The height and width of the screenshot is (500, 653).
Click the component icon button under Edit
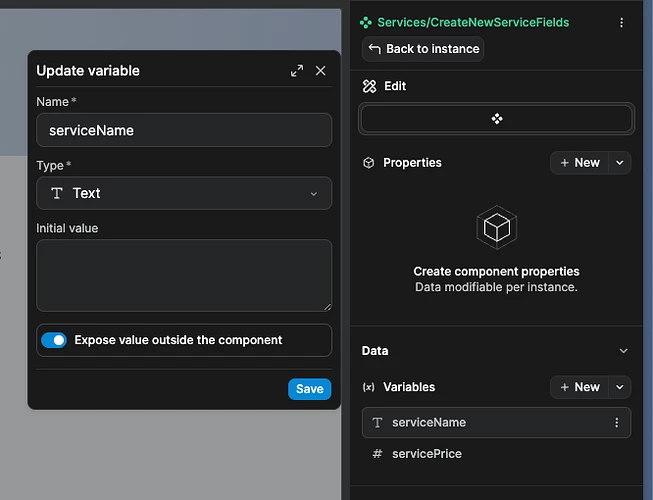tap(496, 119)
